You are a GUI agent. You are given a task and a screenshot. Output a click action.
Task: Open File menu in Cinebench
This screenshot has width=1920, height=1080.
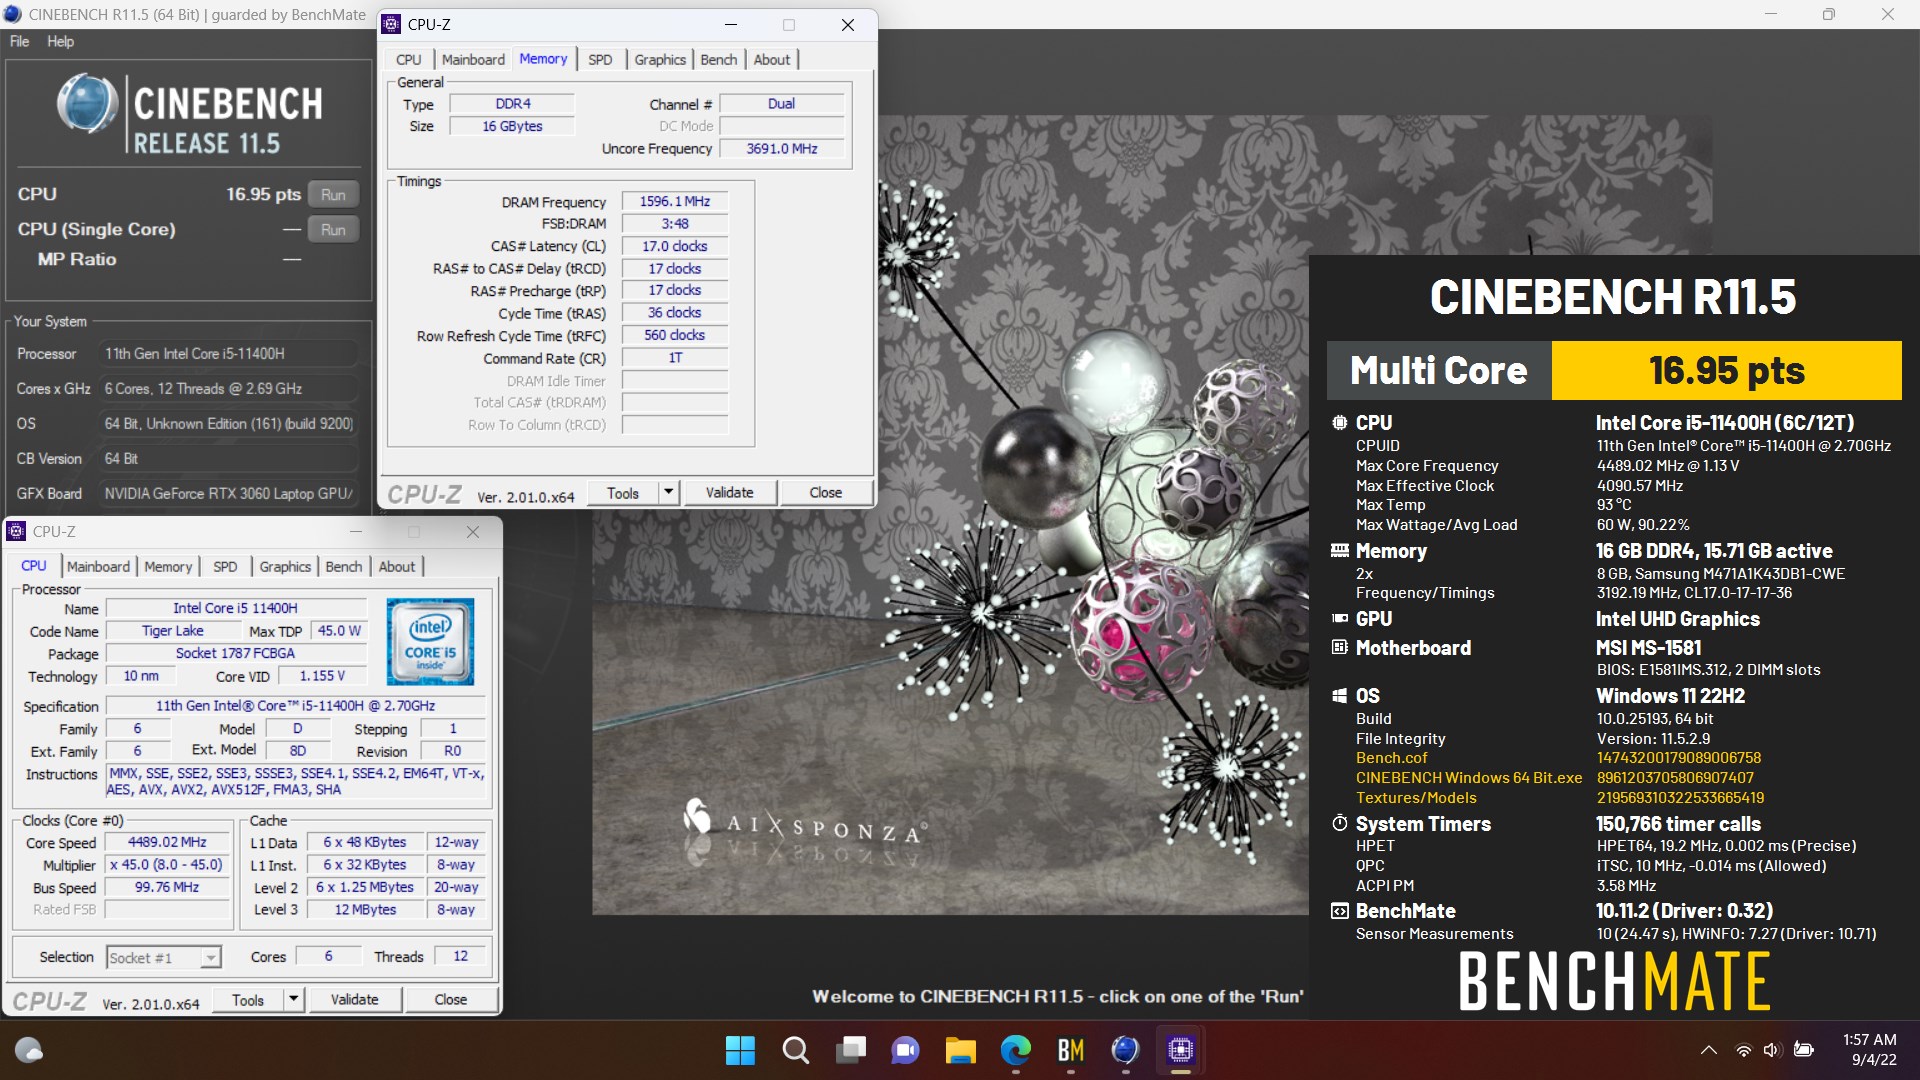tap(19, 41)
